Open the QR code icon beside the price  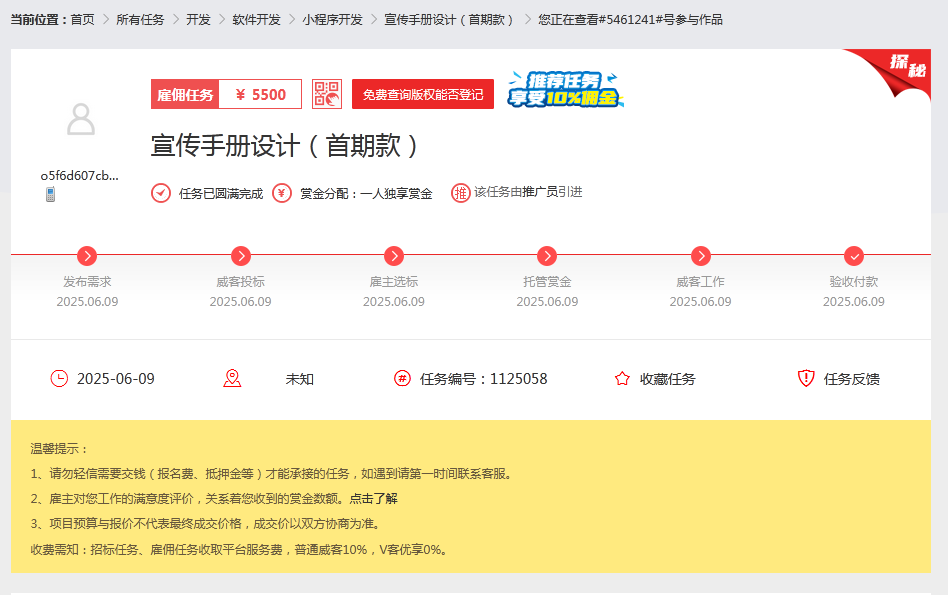pyautogui.click(x=325, y=93)
